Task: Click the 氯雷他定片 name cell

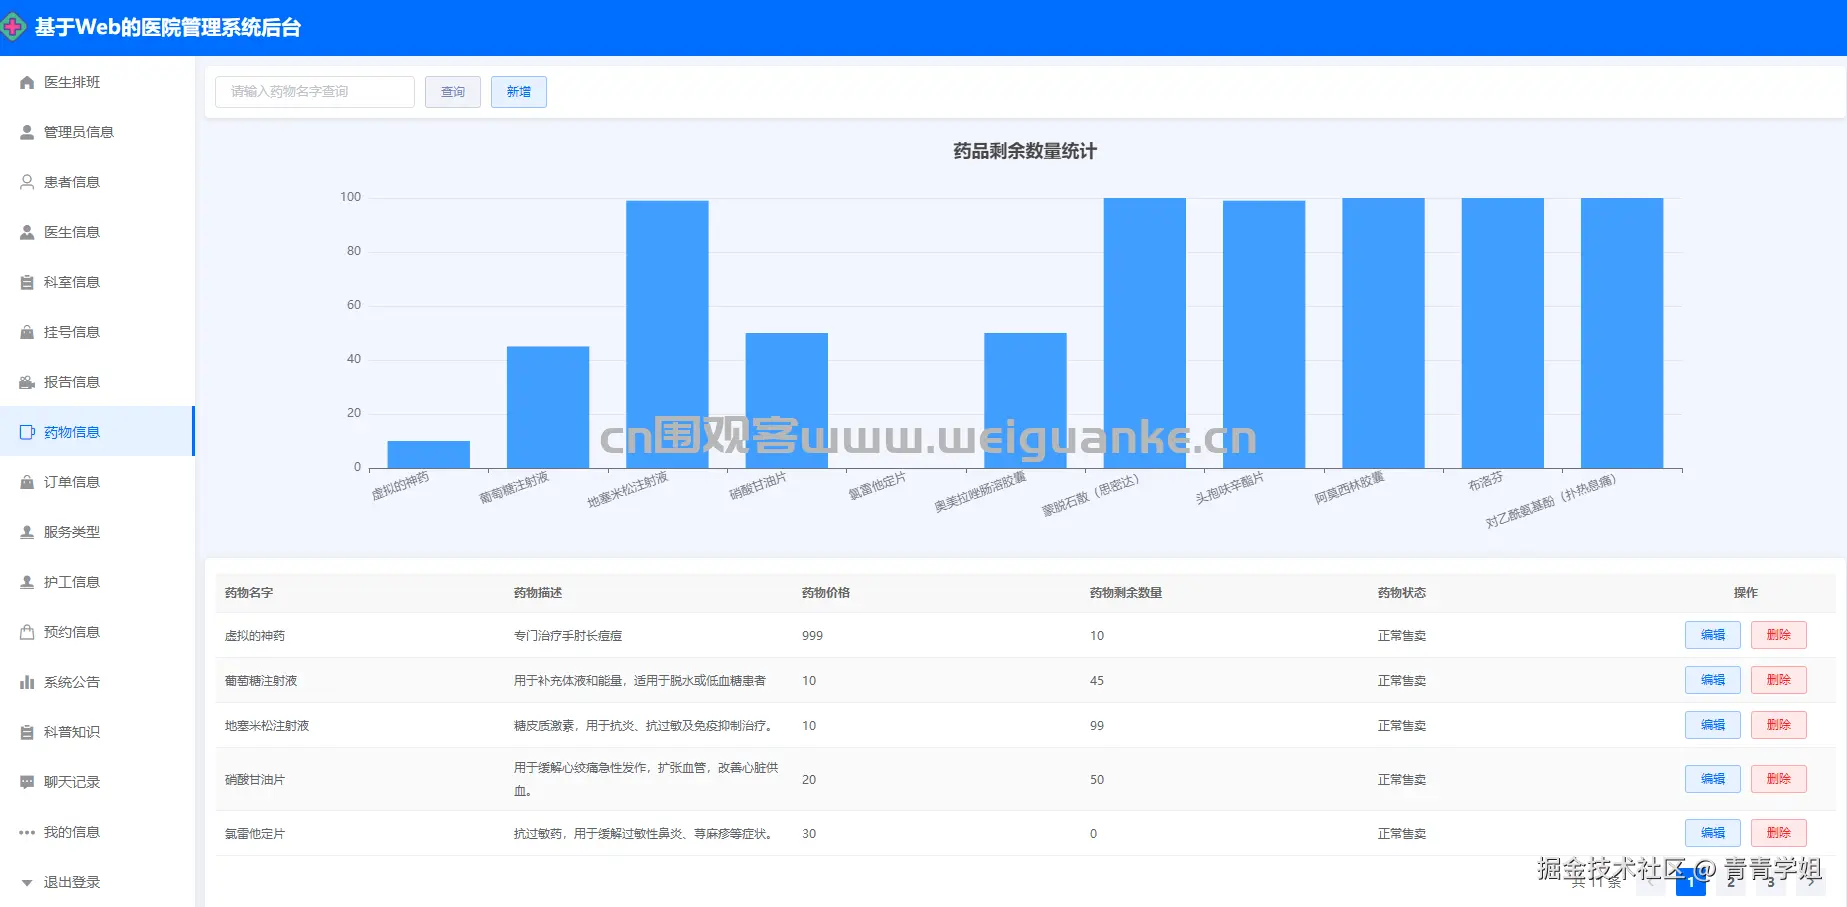Action: coord(255,834)
